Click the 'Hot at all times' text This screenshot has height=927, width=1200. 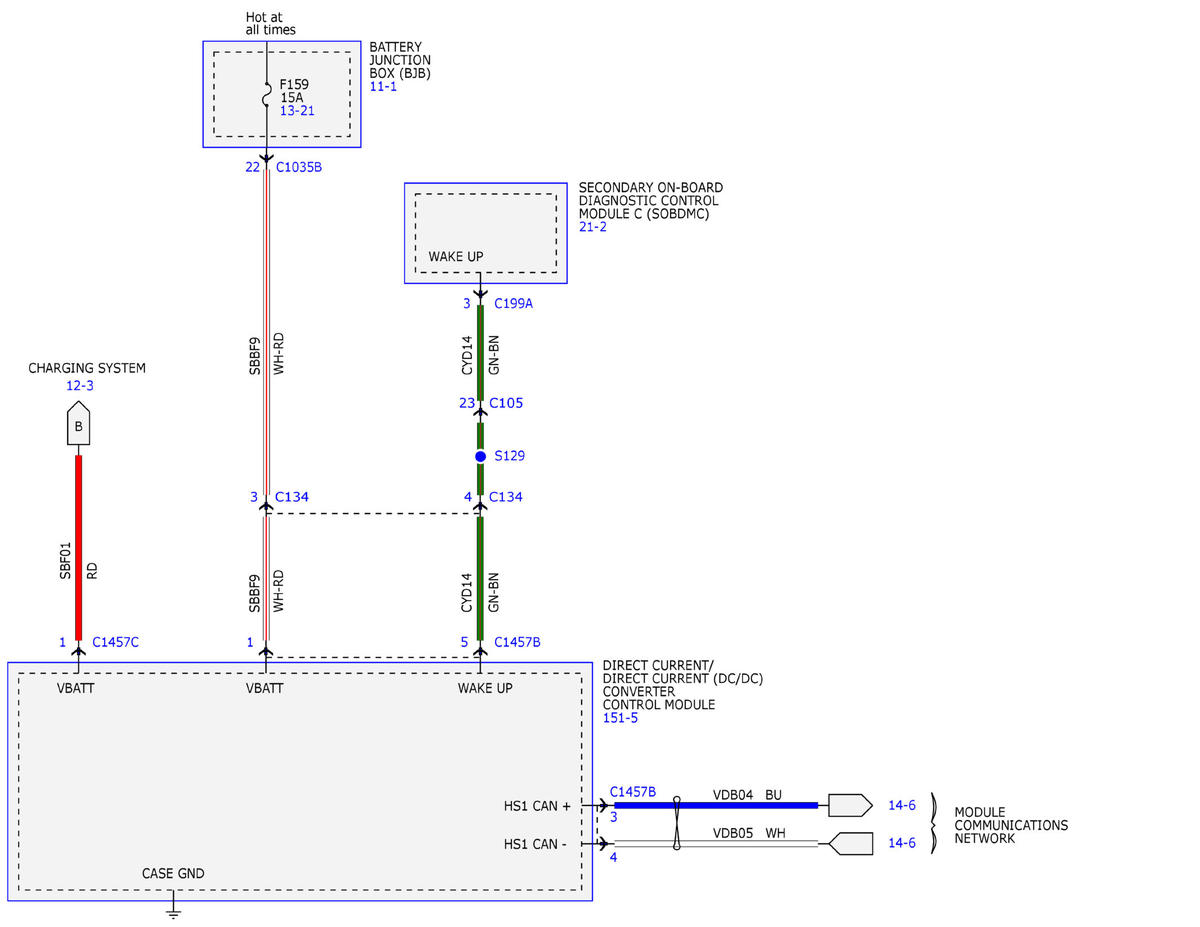point(271,24)
